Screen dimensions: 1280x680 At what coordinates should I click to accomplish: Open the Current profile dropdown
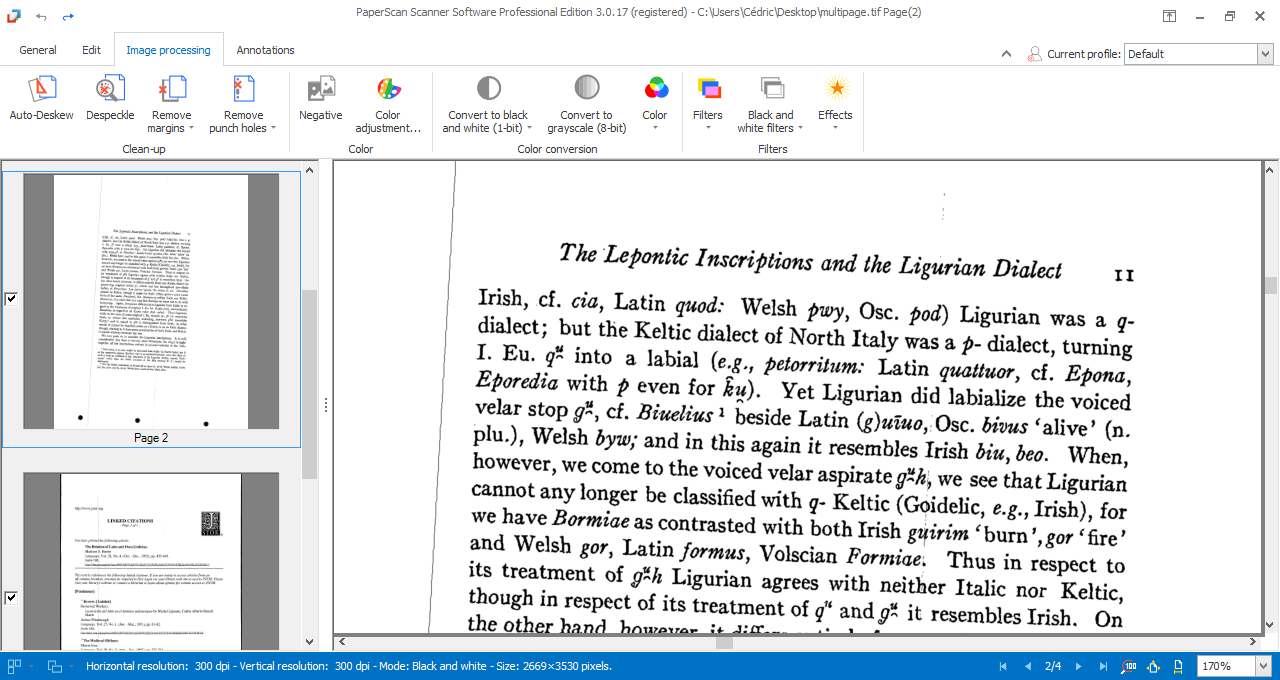[x=1264, y=54]
